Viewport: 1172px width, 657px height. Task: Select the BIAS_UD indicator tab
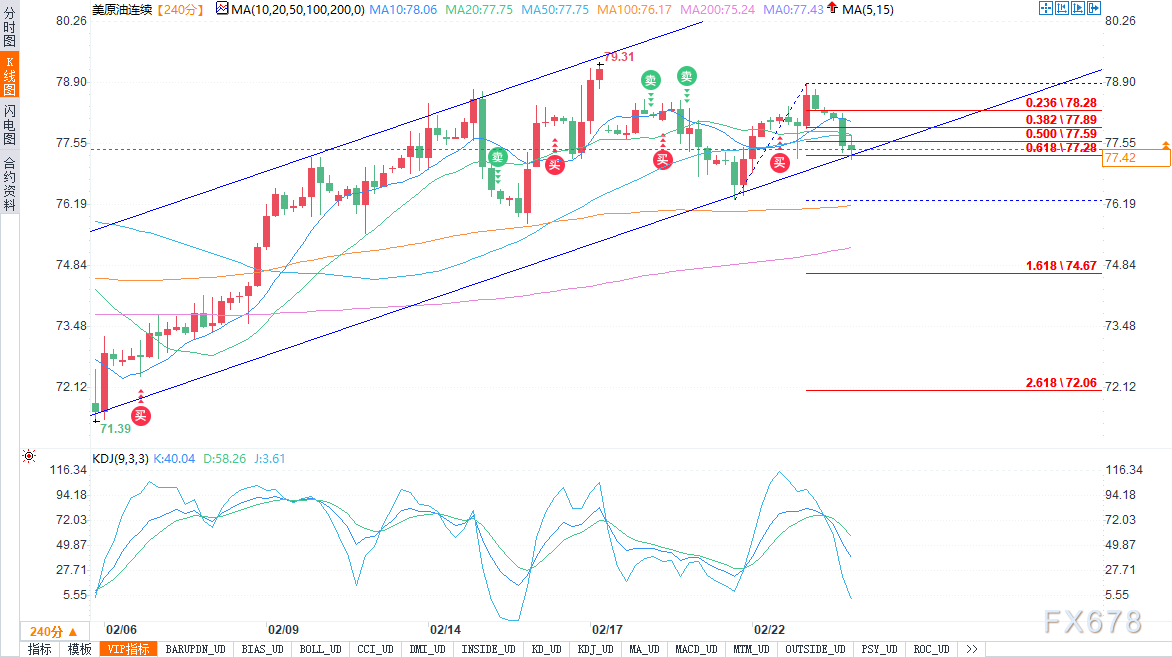coord(262,649)
